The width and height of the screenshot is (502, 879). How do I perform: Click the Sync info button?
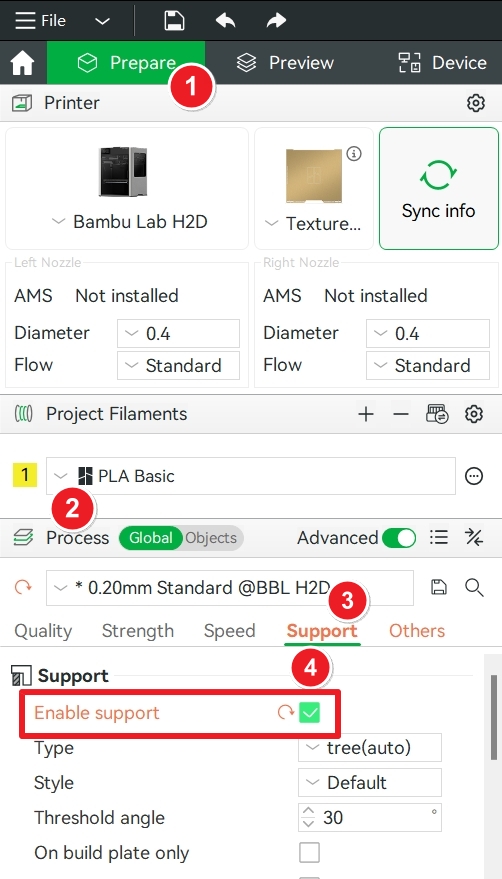[x=439, y=188]
